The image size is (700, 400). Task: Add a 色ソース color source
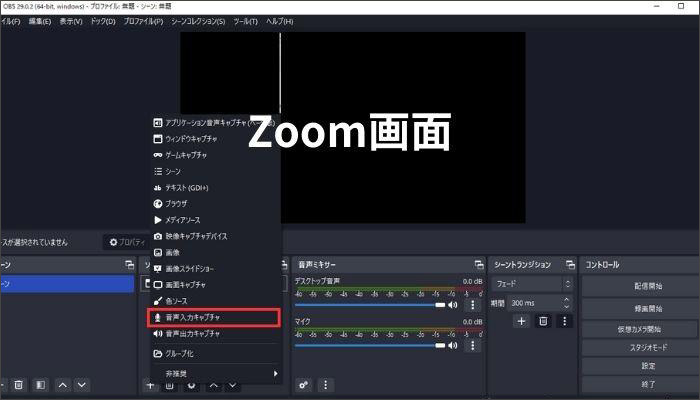[x=214, y=301]
